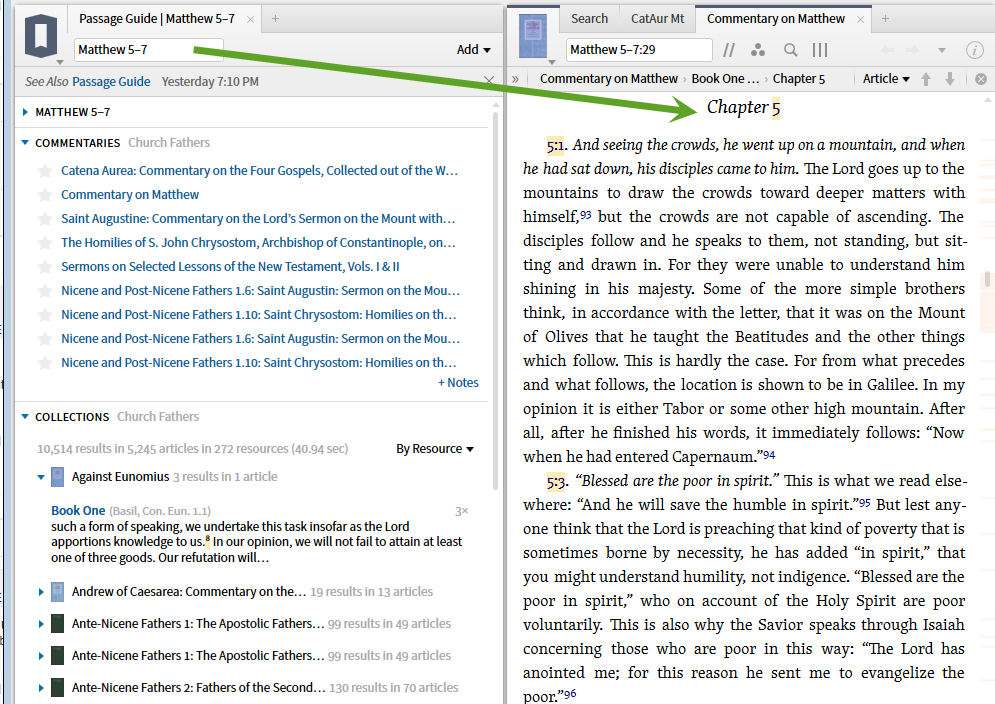
Task: Star the Homilies of S. John Chrysostom
Action: 45,242
